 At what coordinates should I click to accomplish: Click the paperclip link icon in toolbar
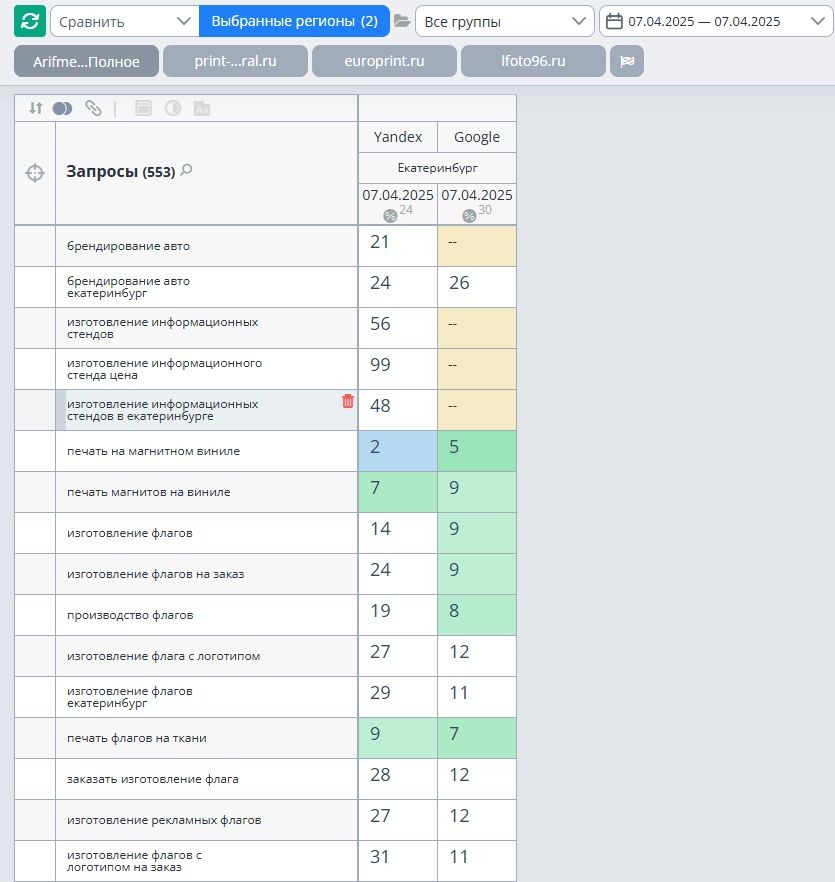93,108
